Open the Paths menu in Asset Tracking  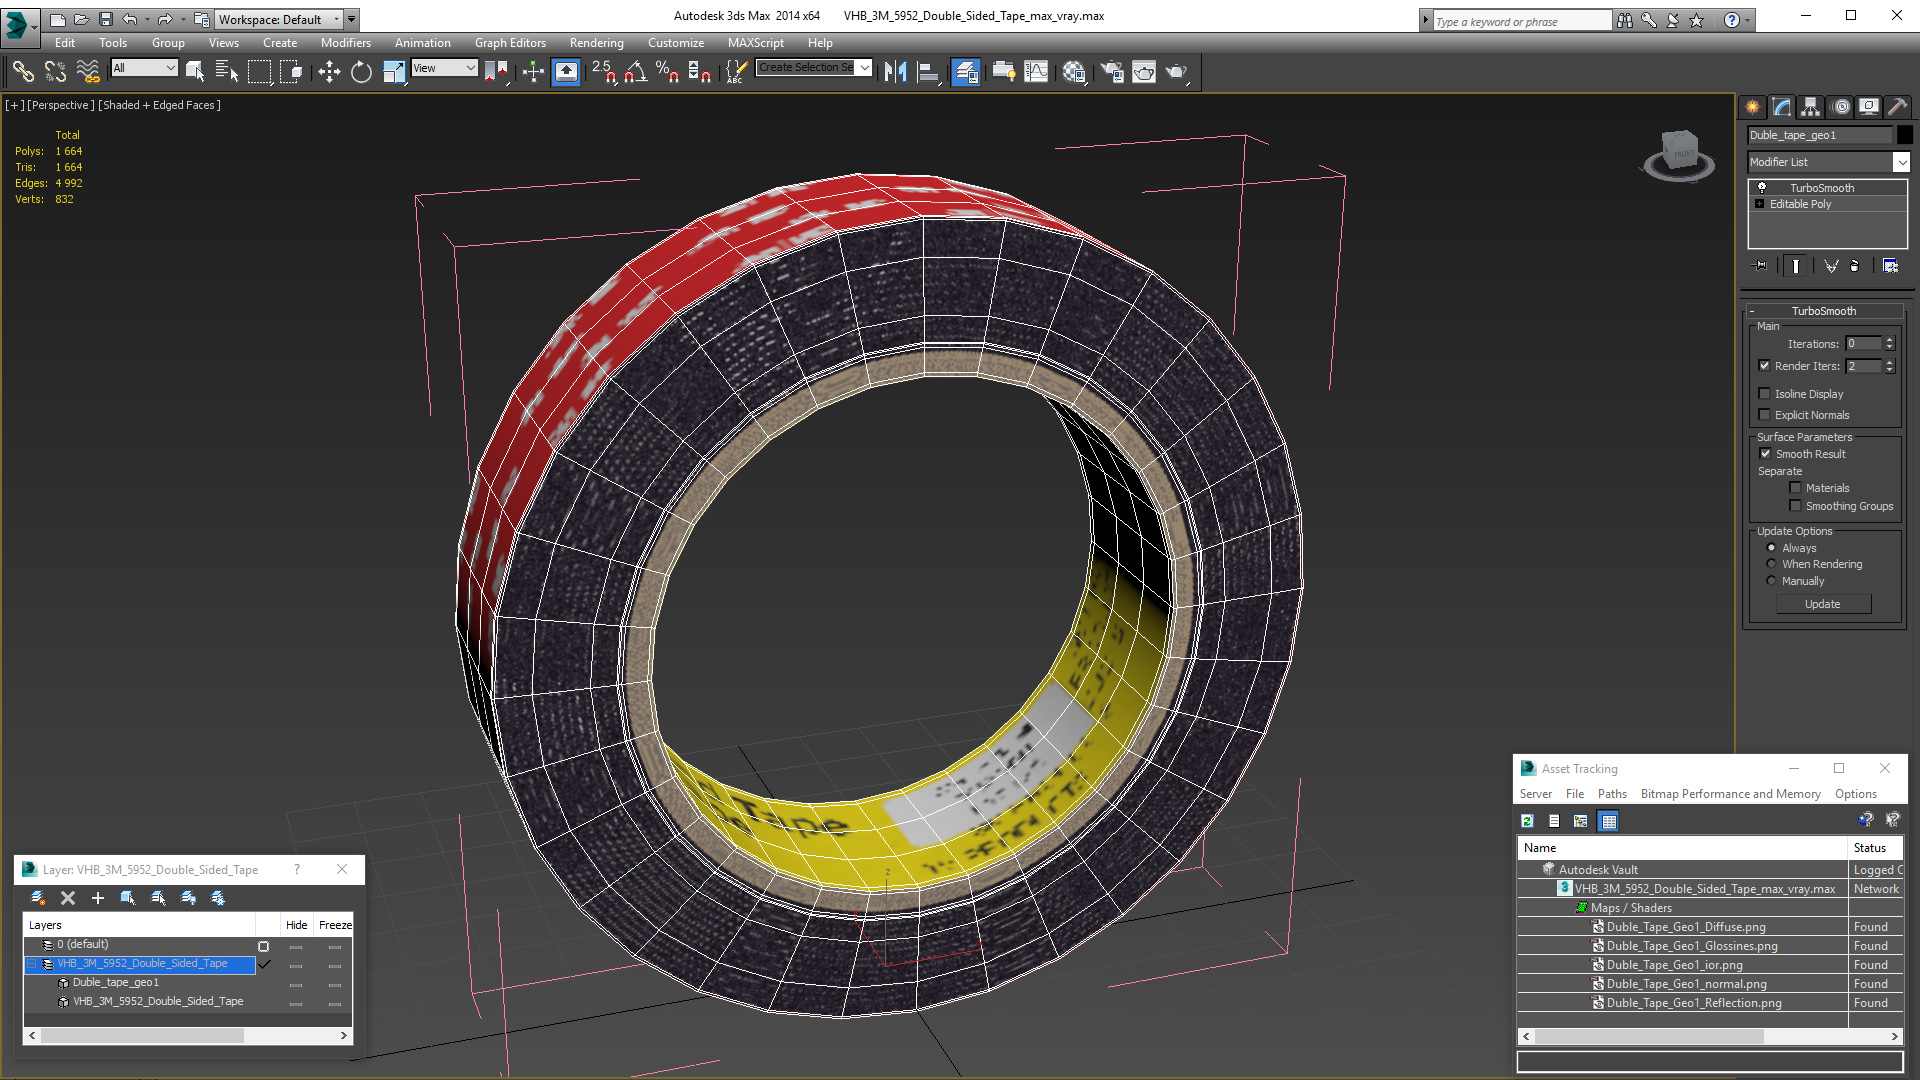point(1612,794)
